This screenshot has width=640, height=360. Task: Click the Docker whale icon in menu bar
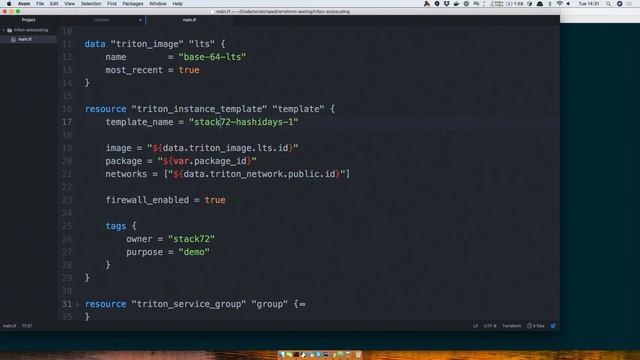point(456,4)
